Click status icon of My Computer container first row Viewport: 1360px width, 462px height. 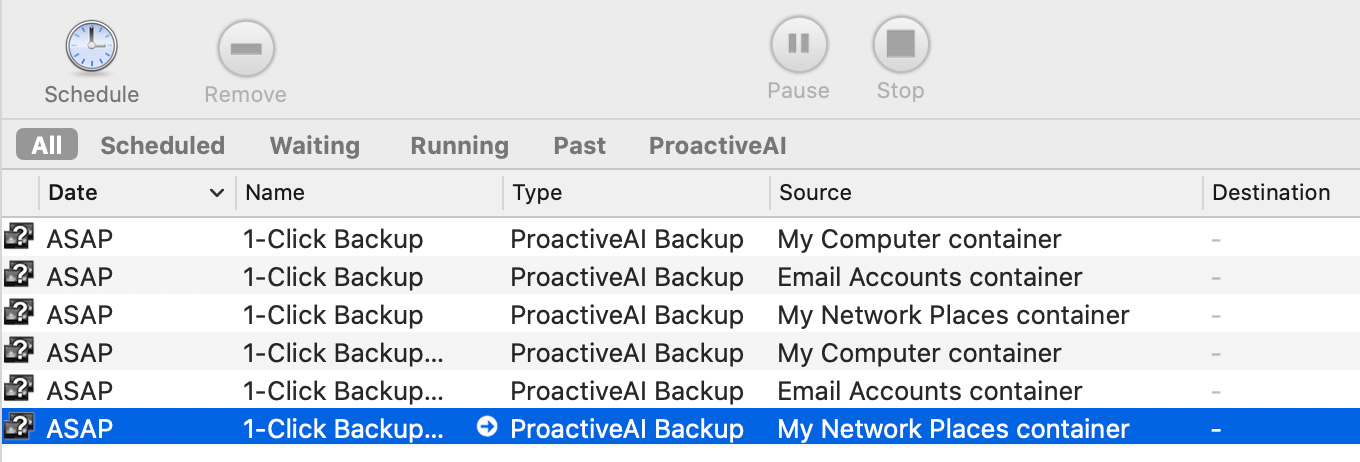19,238
